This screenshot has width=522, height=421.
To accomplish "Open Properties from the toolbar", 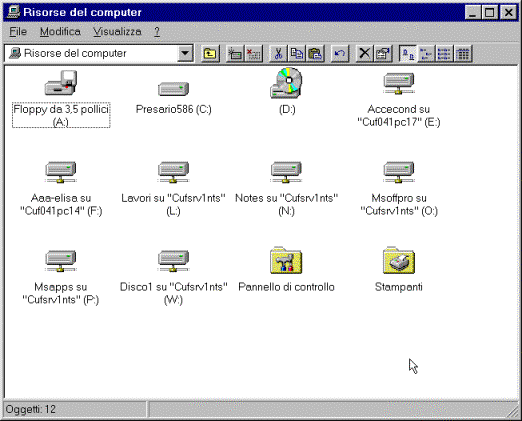I will click(383, 53).
